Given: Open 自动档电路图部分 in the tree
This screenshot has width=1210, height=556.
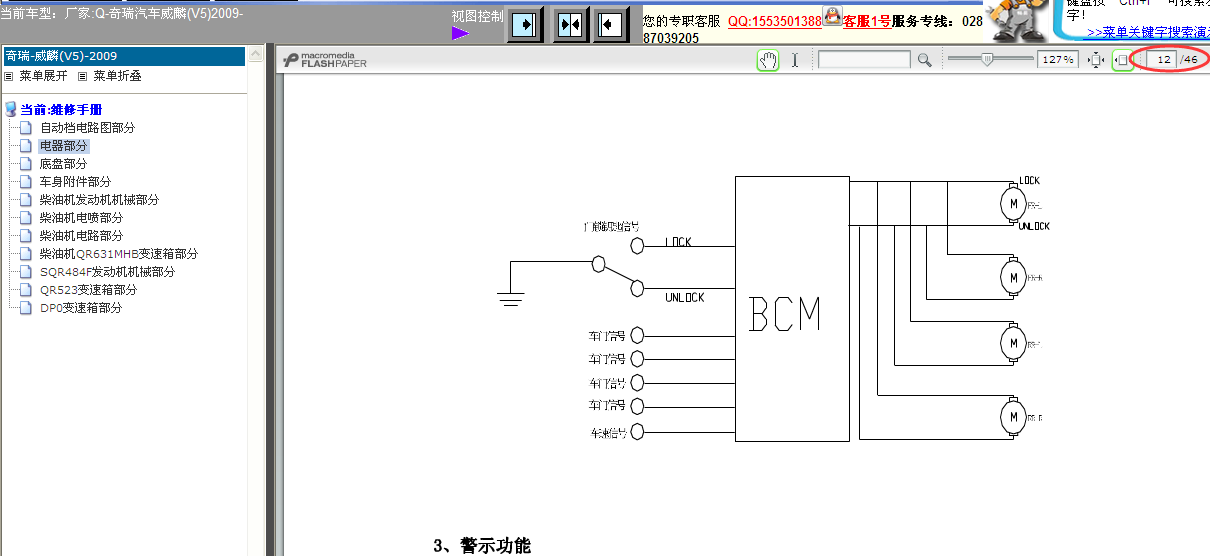Looking at the screenshot, I should (x=88, y=128).
